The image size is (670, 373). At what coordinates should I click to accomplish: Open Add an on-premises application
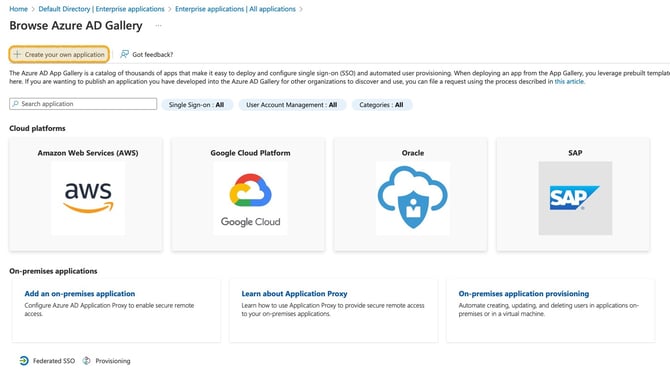[80, 294]
